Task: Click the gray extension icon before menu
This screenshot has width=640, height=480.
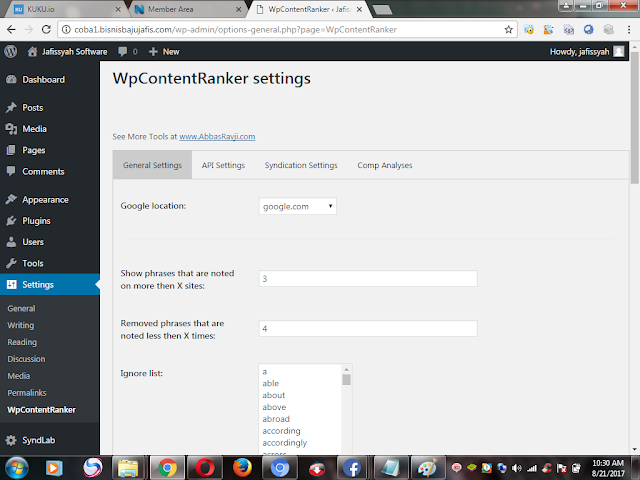Action: click(x=609, y=29)
